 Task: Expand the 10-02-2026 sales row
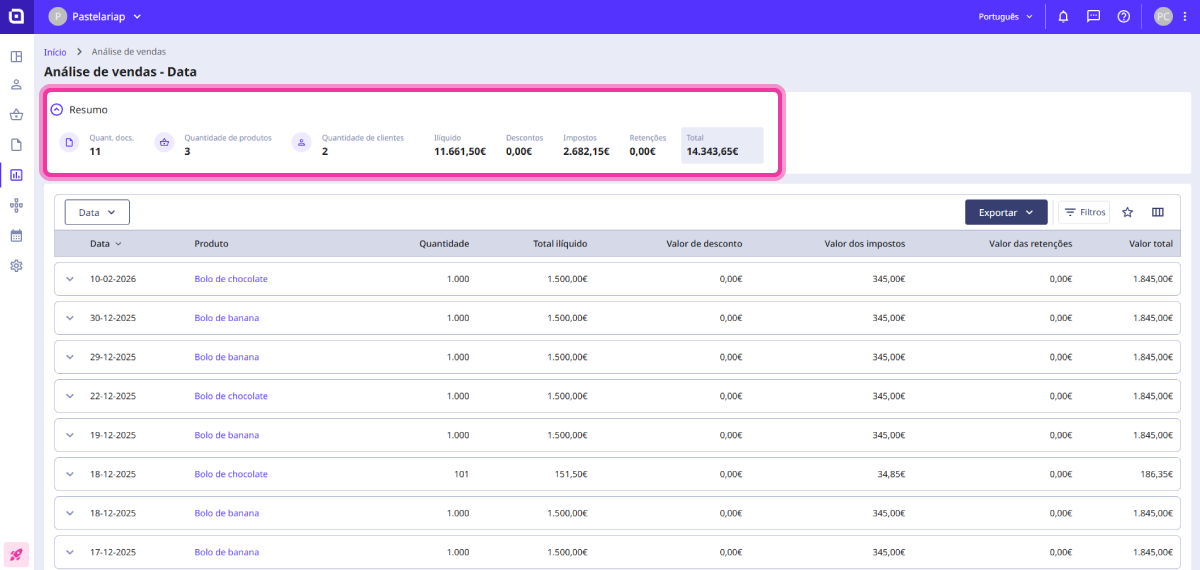tap(70, 279)
